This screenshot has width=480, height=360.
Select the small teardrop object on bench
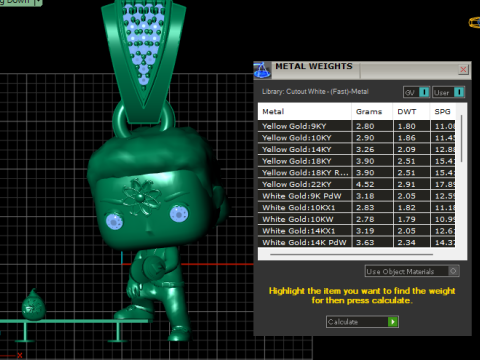click(33, 304)
